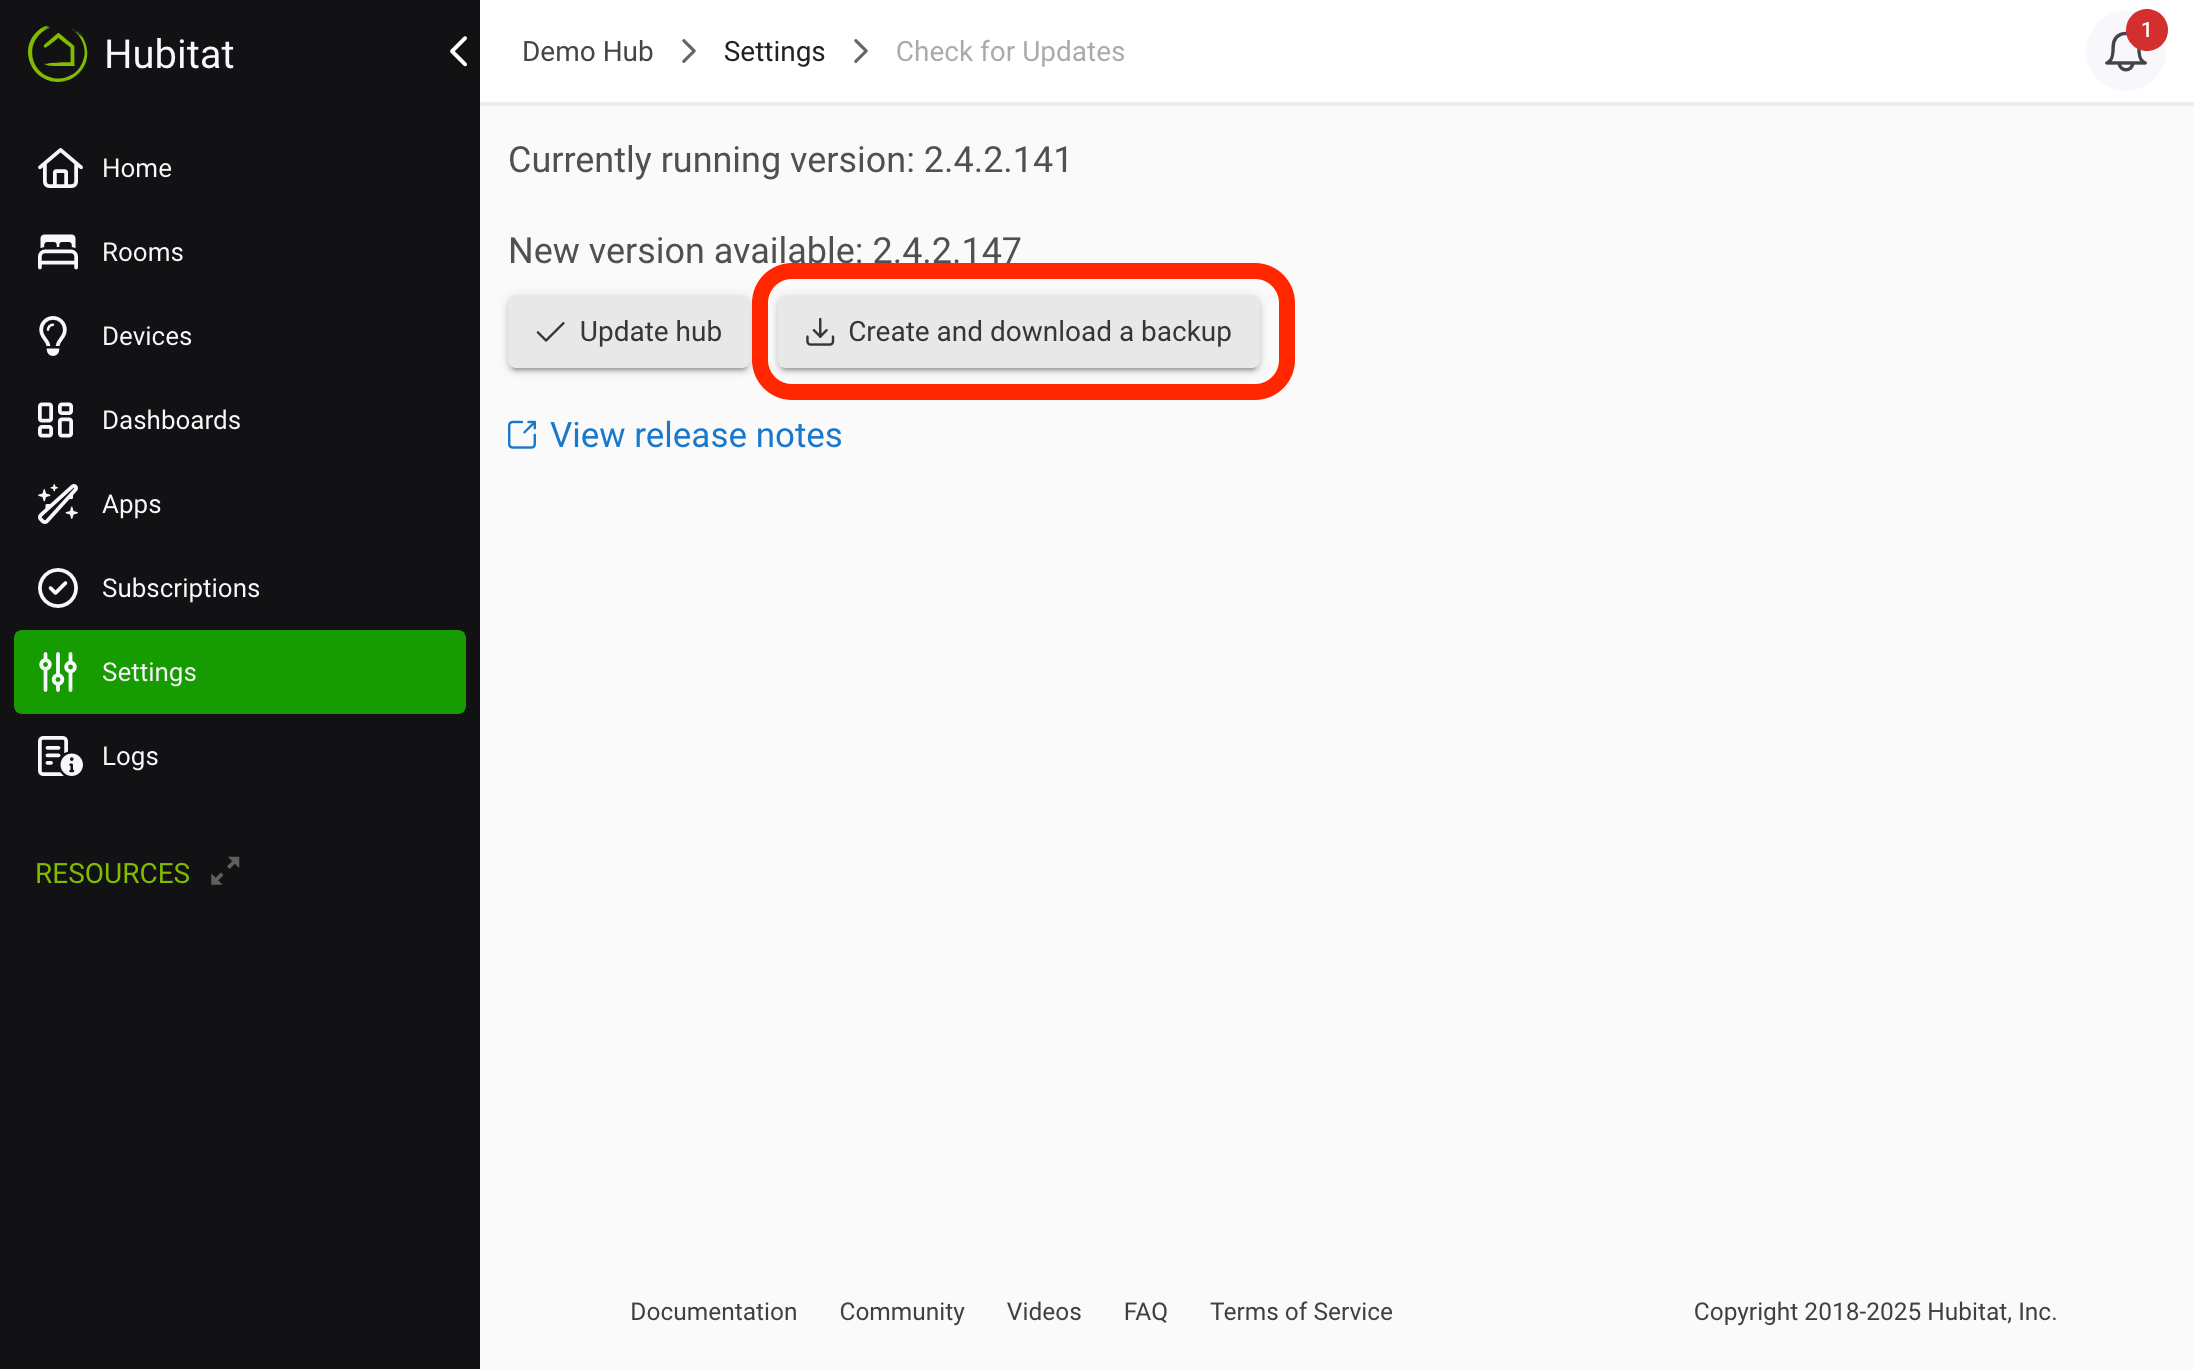Click the Hubitat logo icon
The image size is (2194, 1370).
click(57, 53)
